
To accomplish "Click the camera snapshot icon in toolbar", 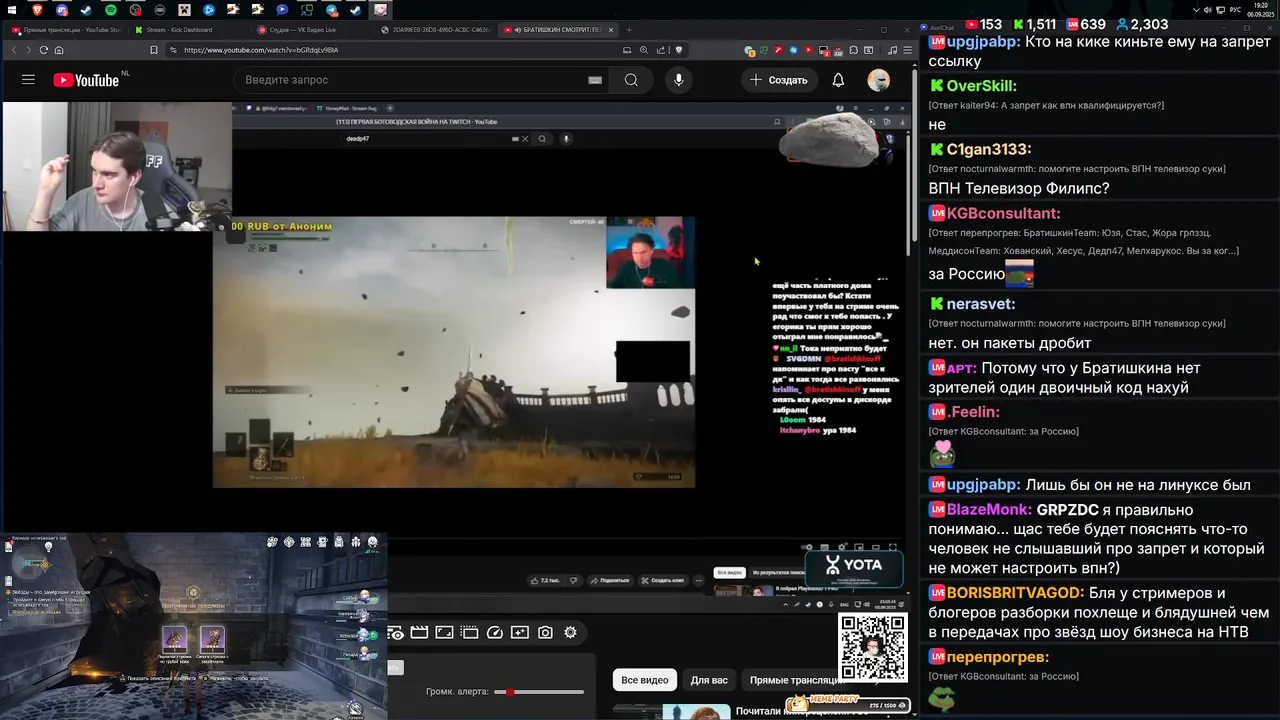I will click(545, 633).
